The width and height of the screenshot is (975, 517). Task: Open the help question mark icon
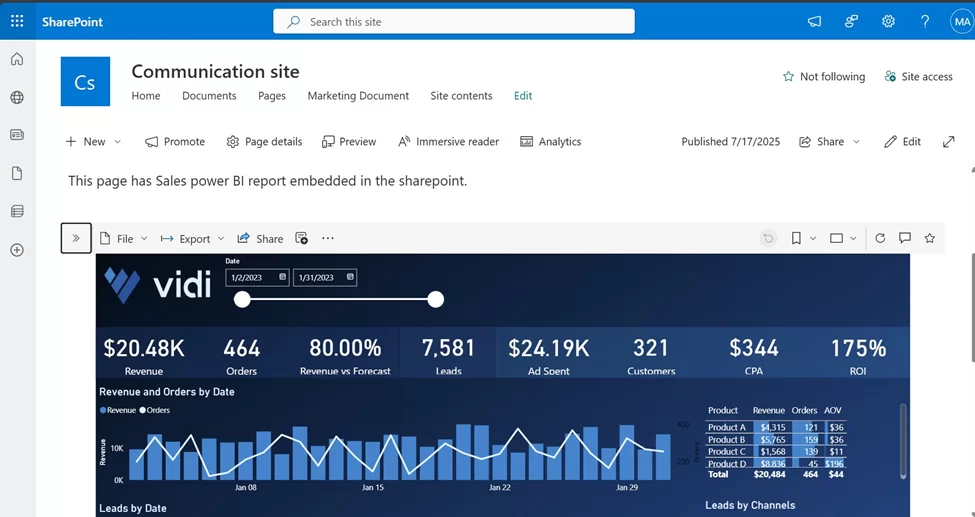click(925, 21)
